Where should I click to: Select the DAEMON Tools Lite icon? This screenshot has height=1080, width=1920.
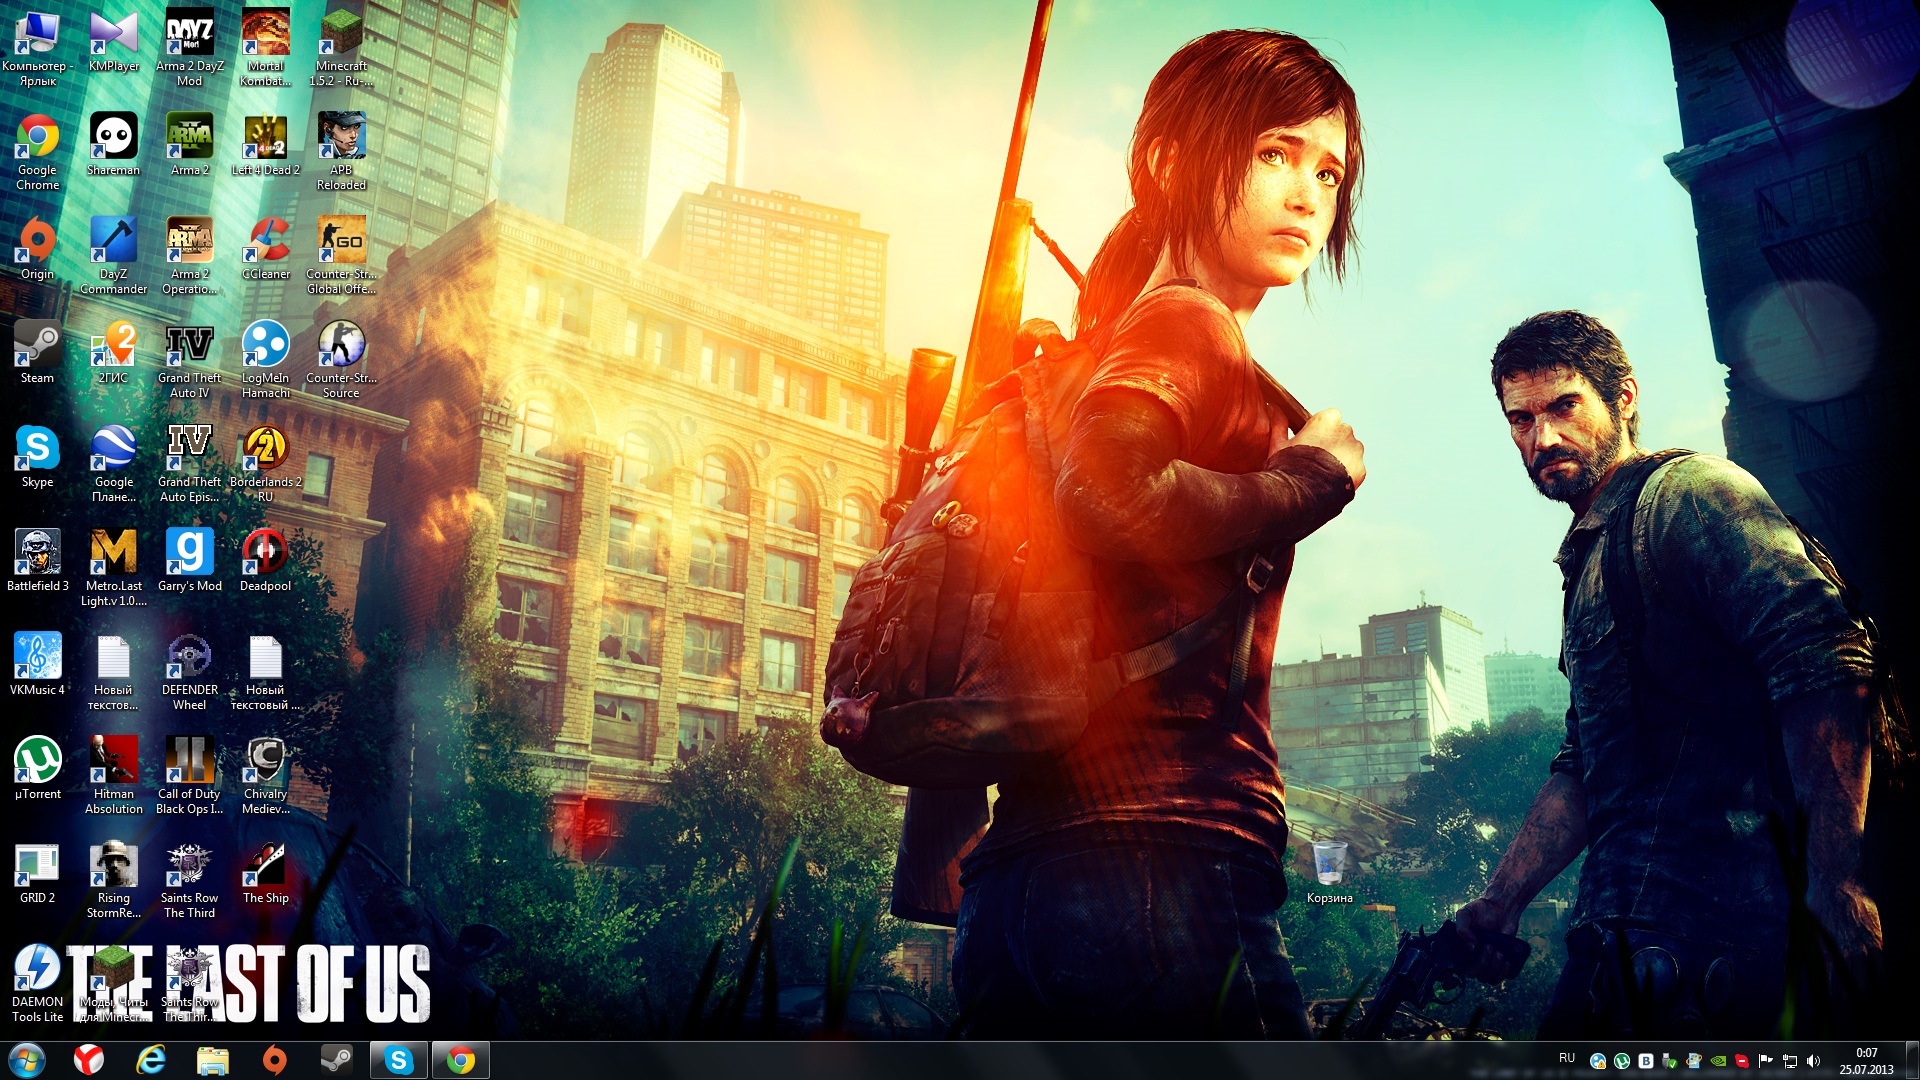tap(37, 984)
